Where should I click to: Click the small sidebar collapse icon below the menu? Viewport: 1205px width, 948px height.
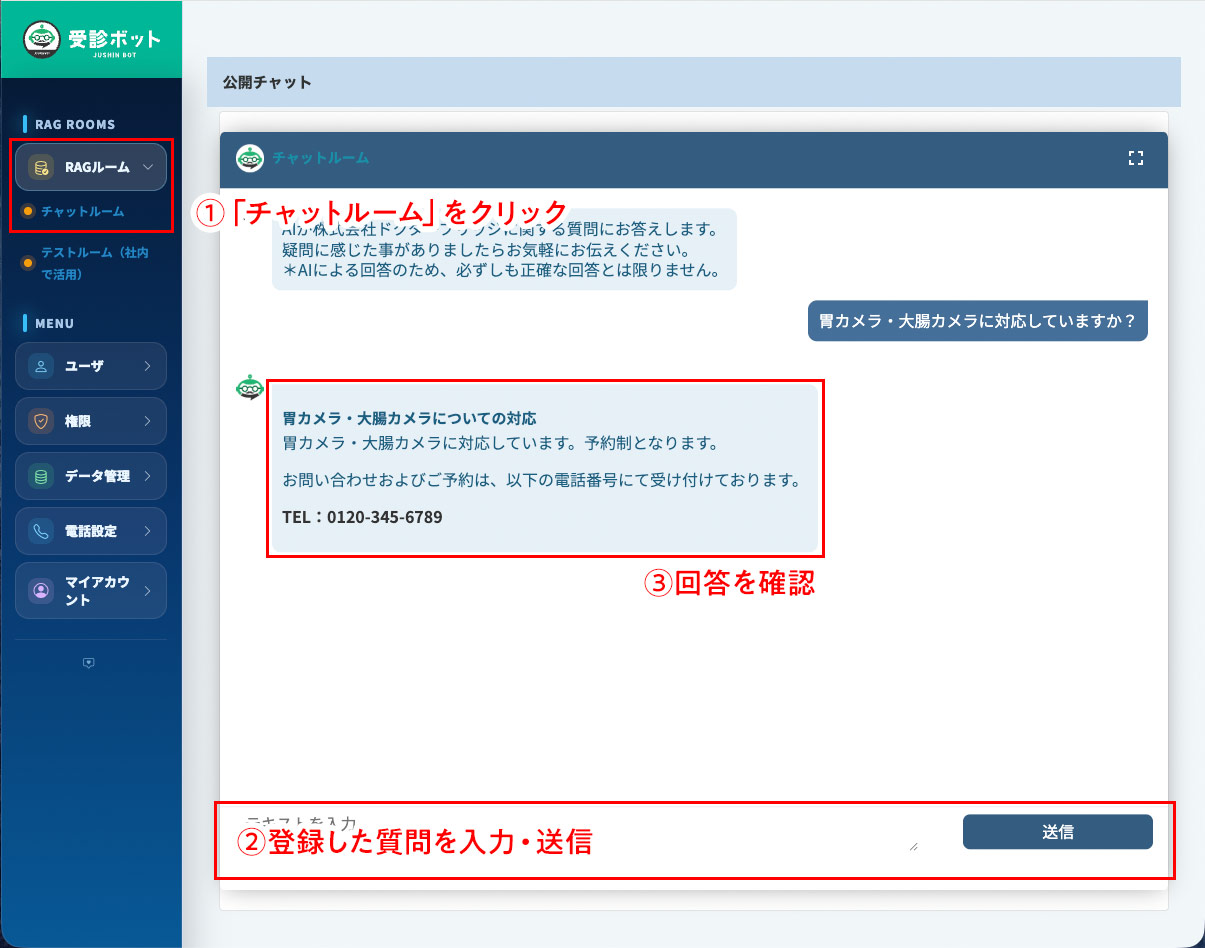pos(89,663)
